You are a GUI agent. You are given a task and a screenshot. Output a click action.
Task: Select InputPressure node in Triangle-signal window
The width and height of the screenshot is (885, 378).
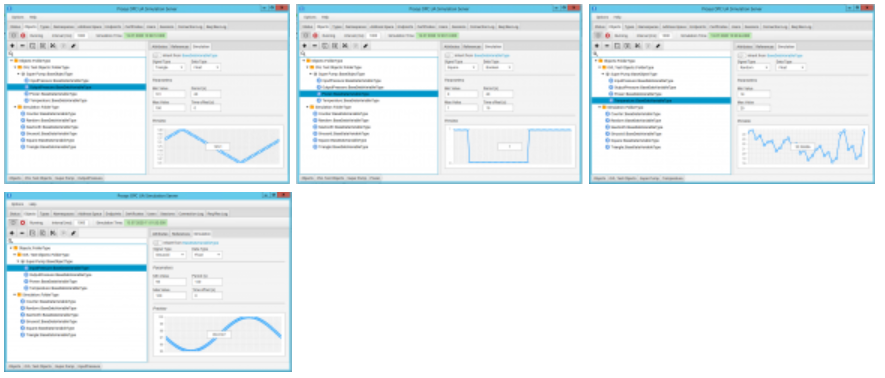[x=57, y=81]
